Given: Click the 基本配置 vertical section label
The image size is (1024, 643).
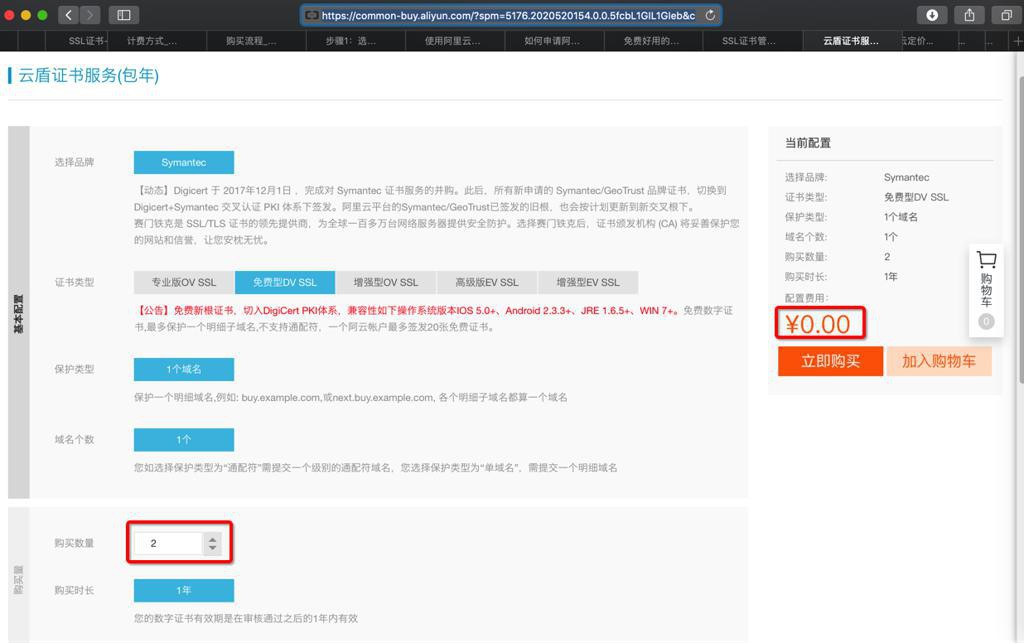Looking at the screenshot, I should coord(18,313).
